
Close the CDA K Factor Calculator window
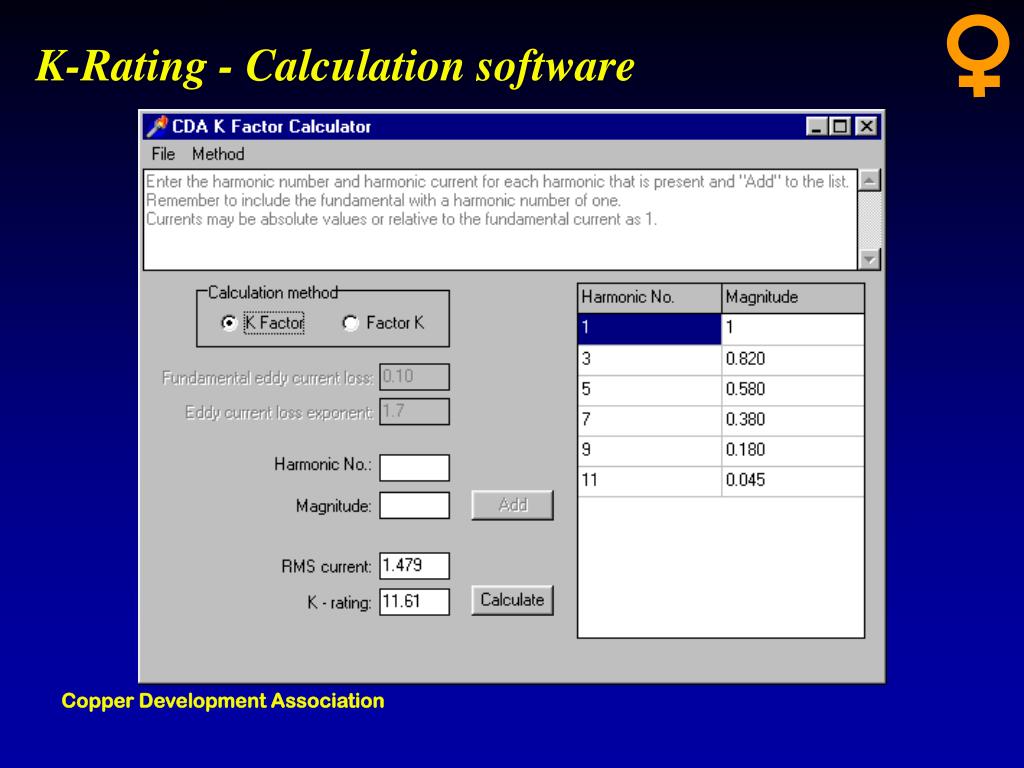coord(866,126)
